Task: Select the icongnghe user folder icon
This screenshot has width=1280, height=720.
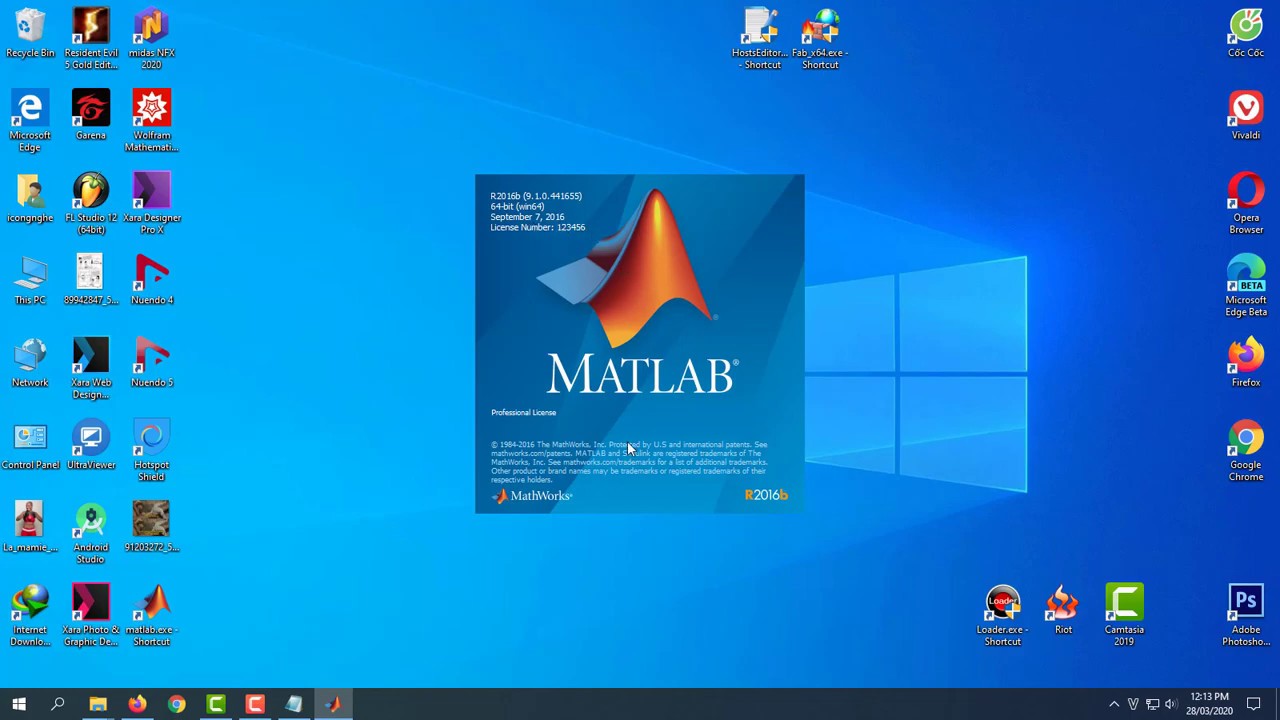Action: pyautogui.click(x=30, y=198)
